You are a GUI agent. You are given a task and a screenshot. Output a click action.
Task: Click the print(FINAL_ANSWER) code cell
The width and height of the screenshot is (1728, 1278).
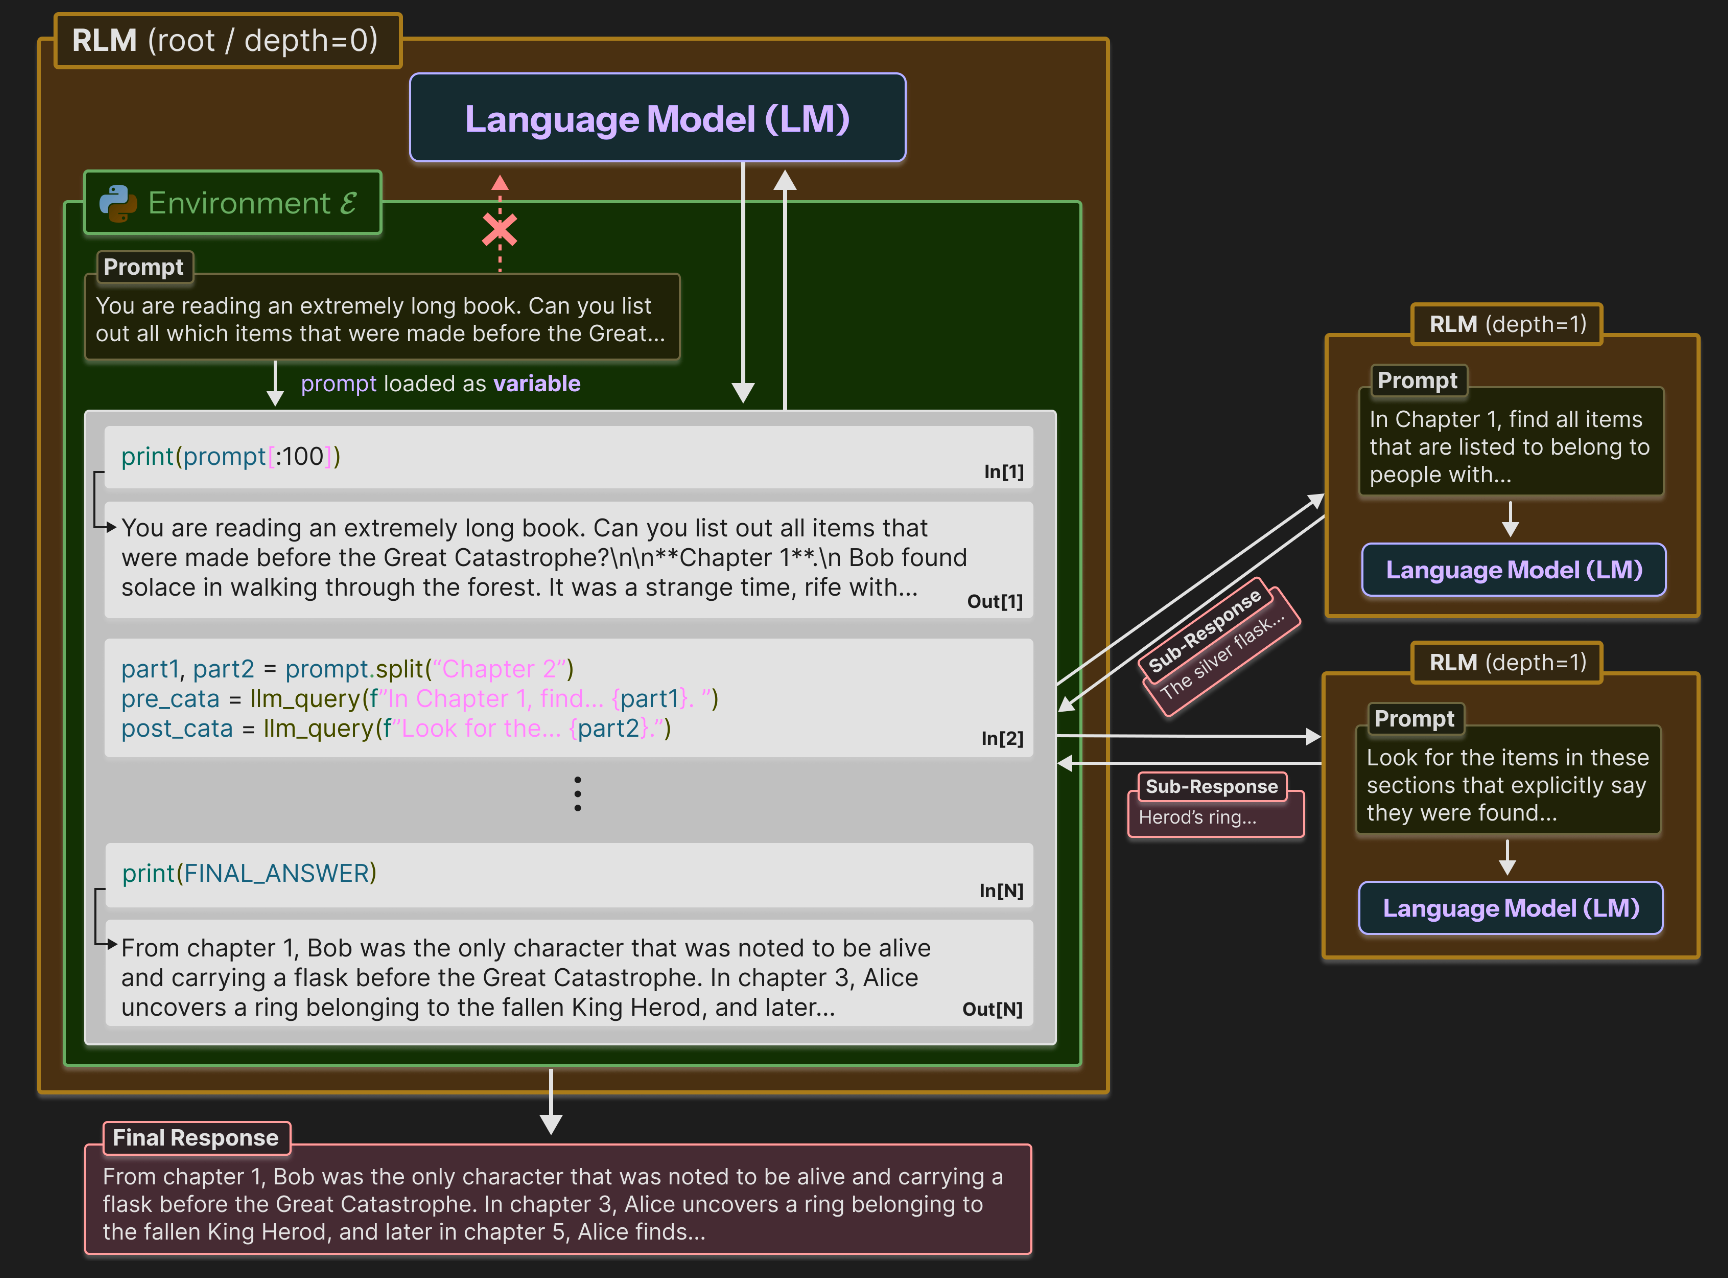568,874
